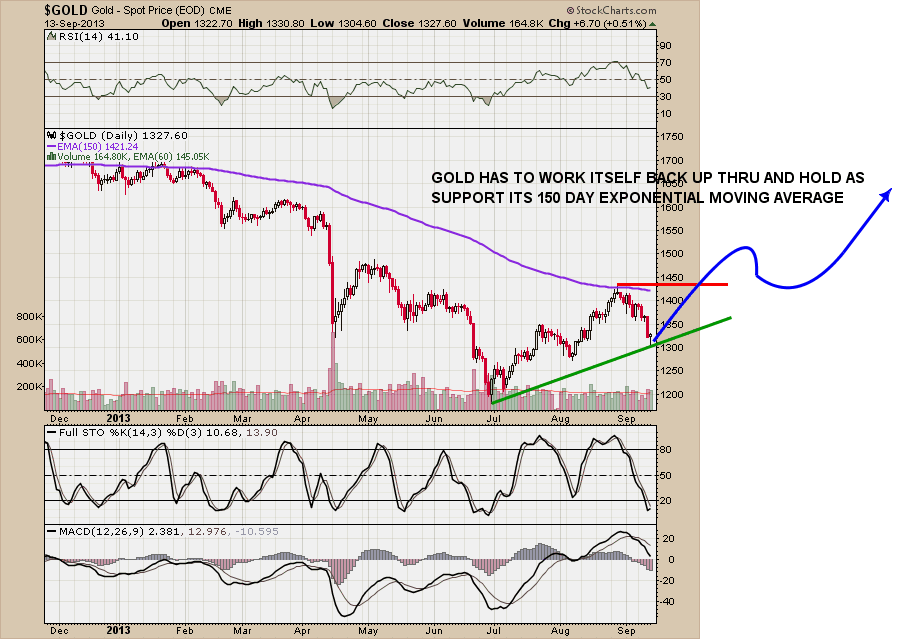Click the green up-triangle beside Chg value
900x639 pixels.
click(x=651, y=23)
